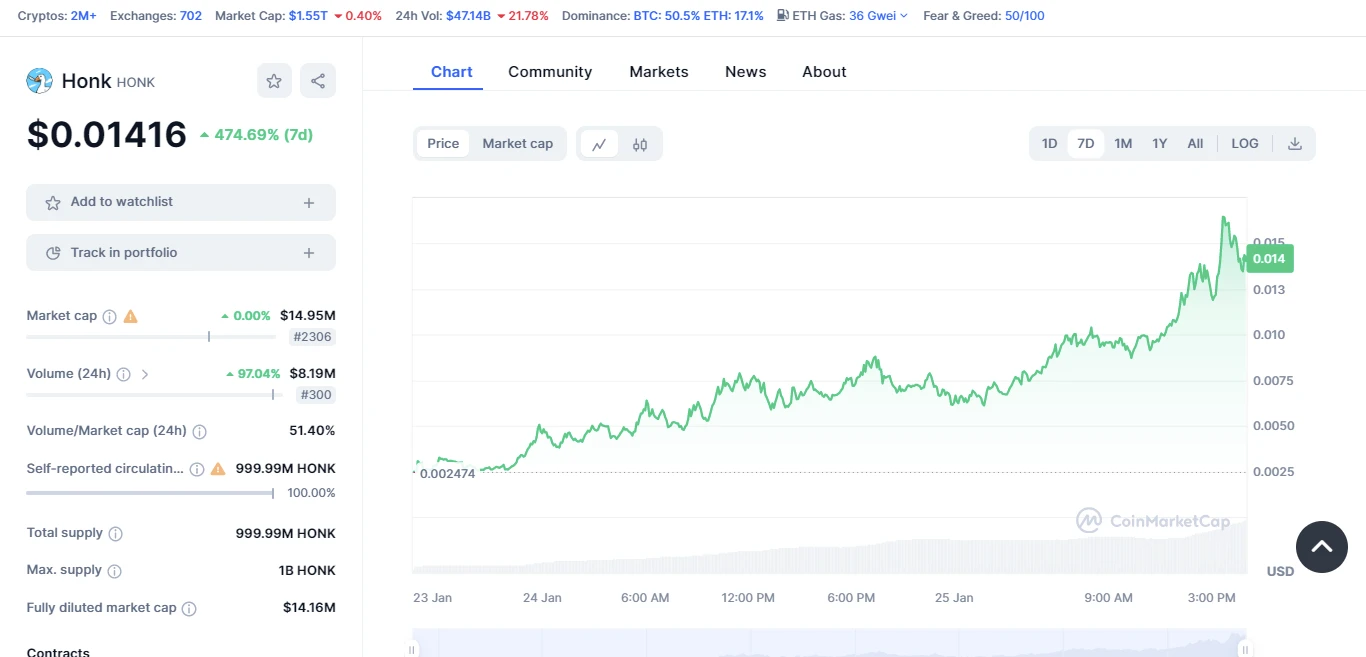Screen dimensions: 1366x657
Task: Click the watchlist star outline icon
Action: click(x=53, y=203)
